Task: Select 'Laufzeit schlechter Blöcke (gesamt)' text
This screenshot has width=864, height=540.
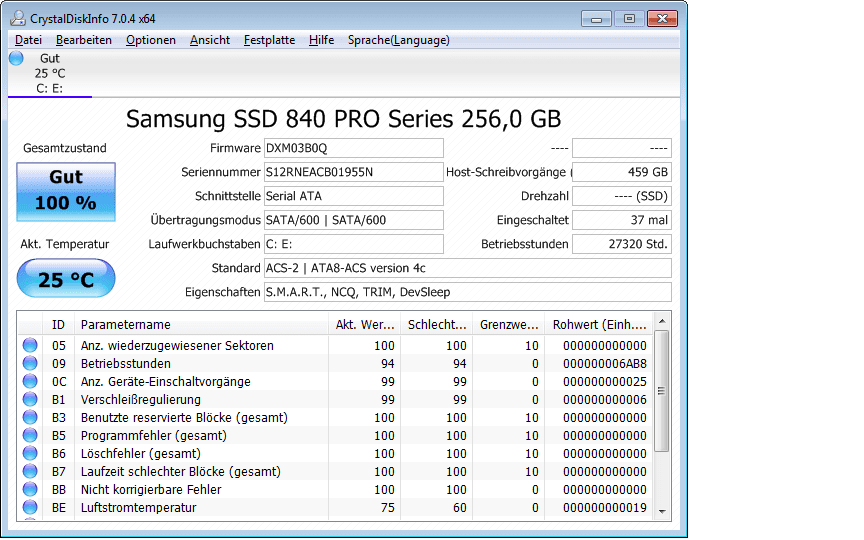Action: pyautogui.click(x=181, y=472)
